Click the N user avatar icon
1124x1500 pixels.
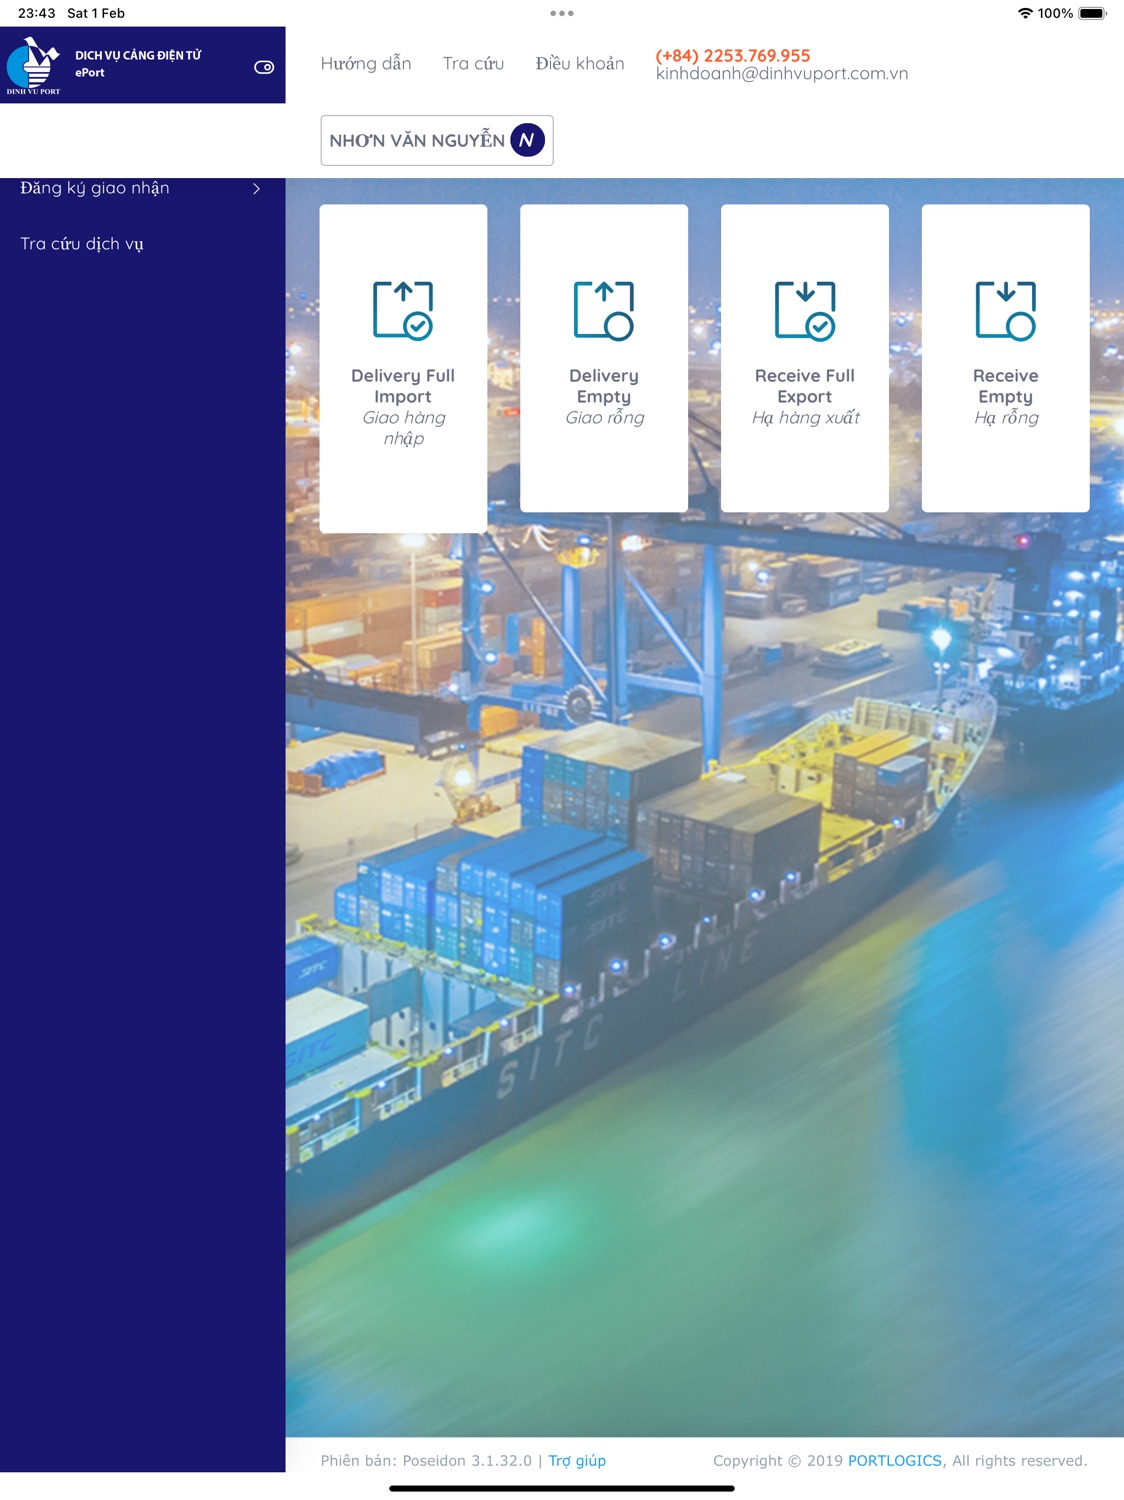[x=527, y=140]
